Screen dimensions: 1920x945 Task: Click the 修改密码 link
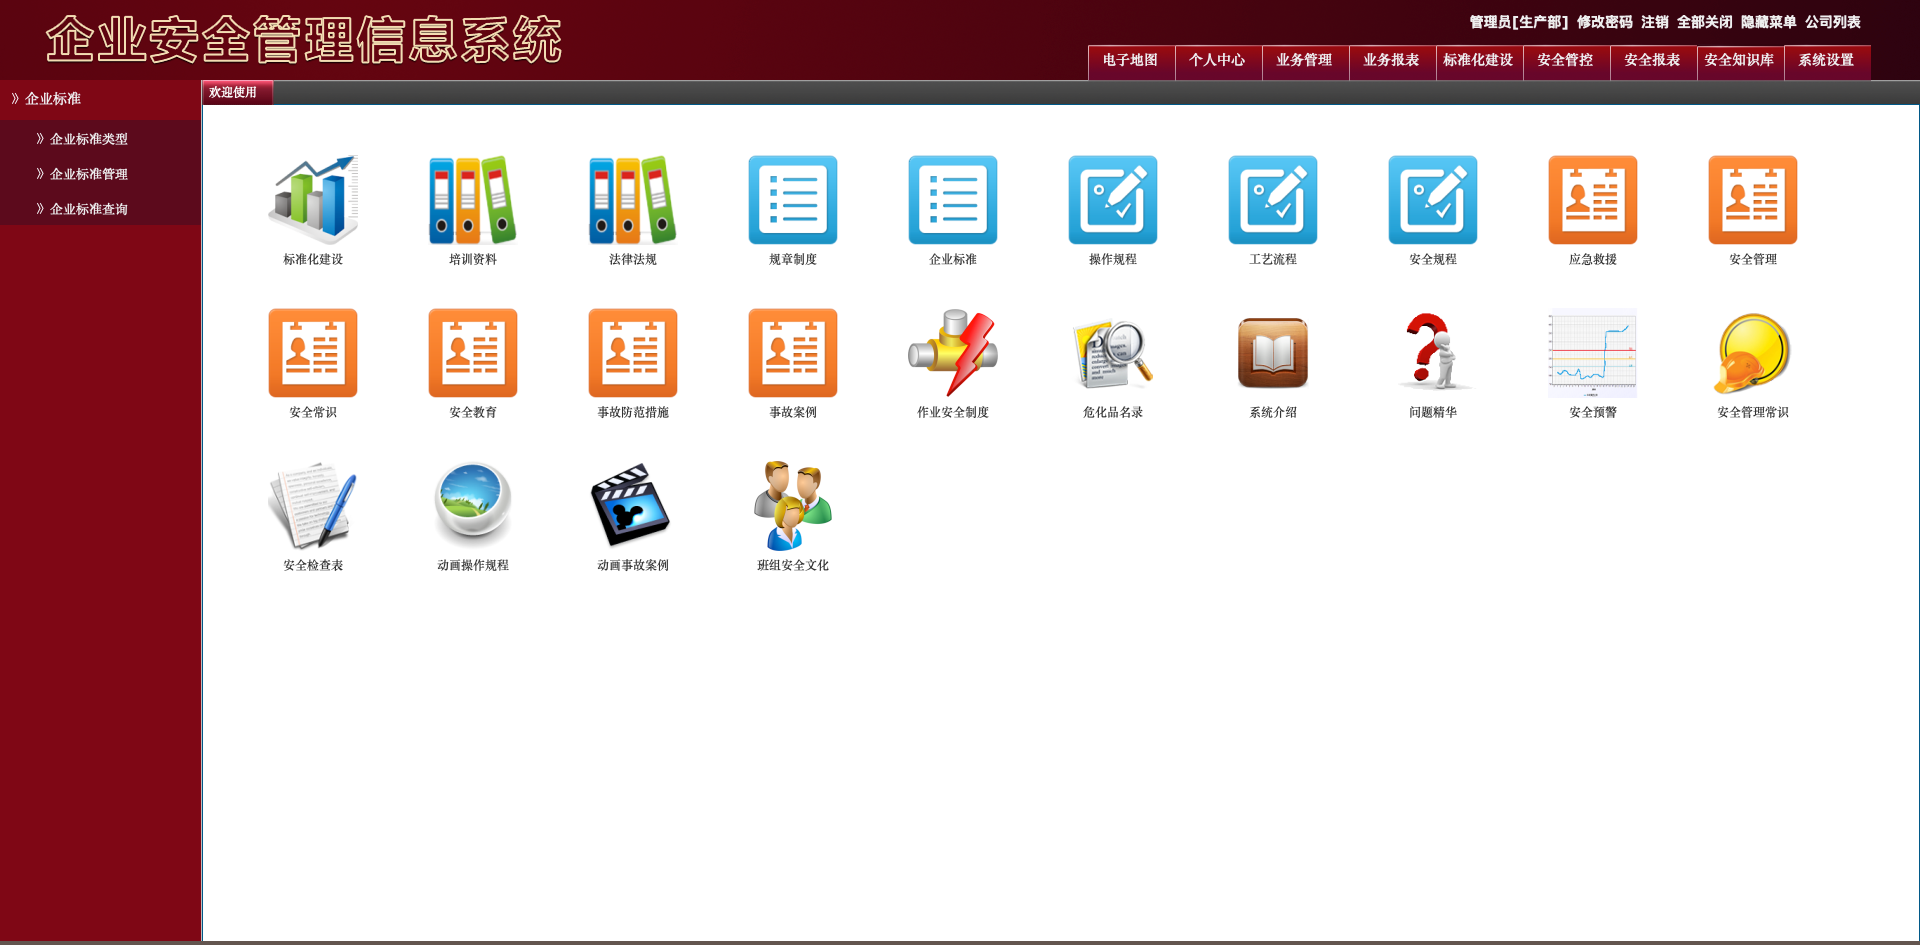point(1604,22)
